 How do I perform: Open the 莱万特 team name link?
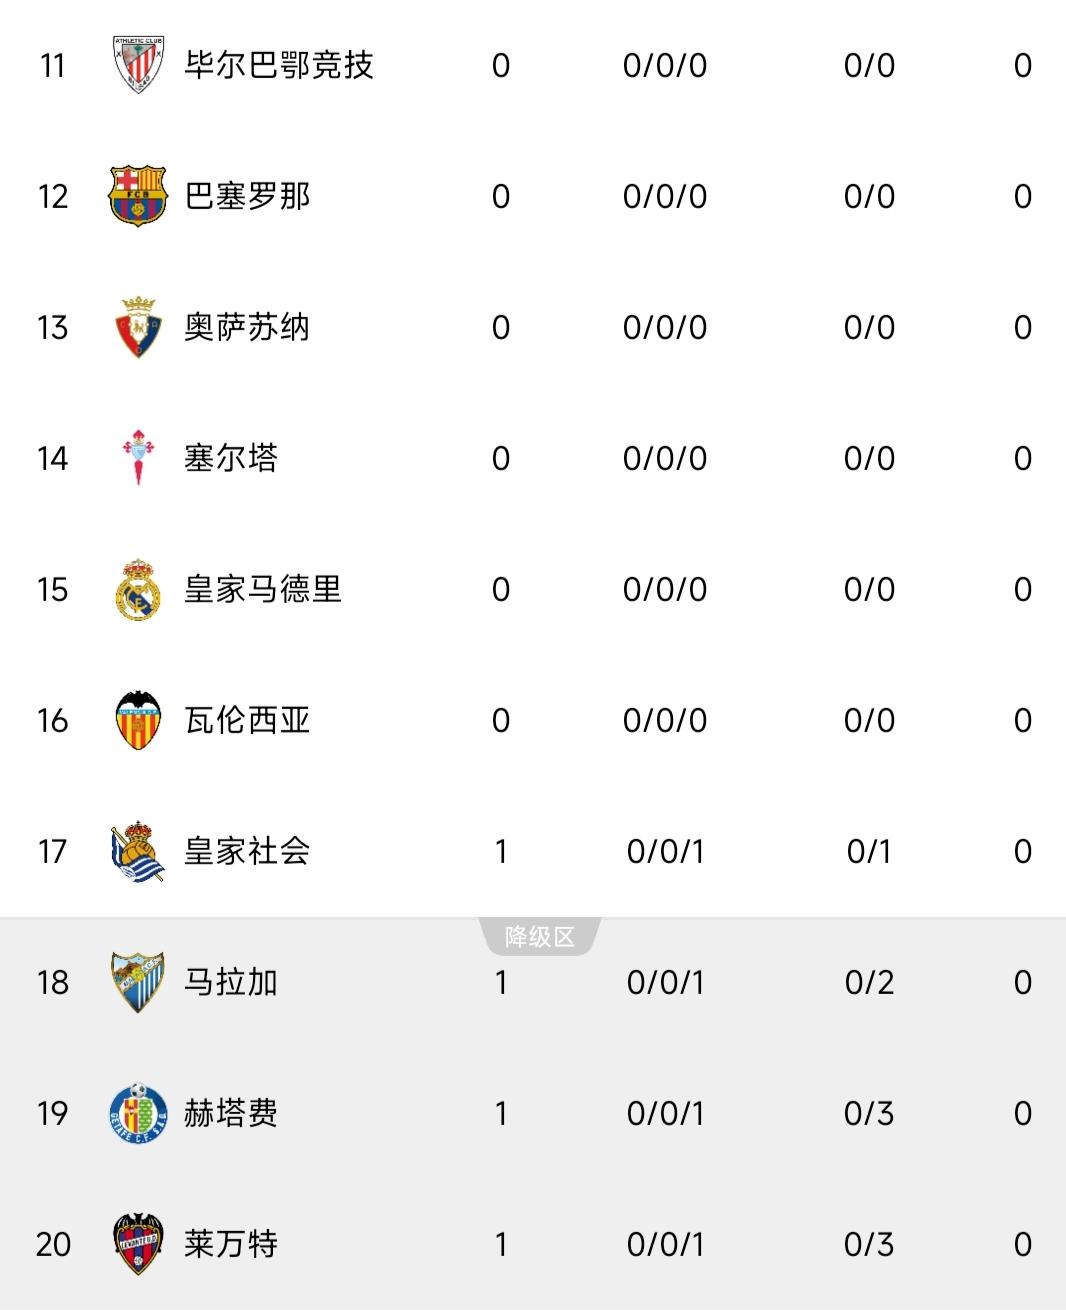[x=231, y=1244]
